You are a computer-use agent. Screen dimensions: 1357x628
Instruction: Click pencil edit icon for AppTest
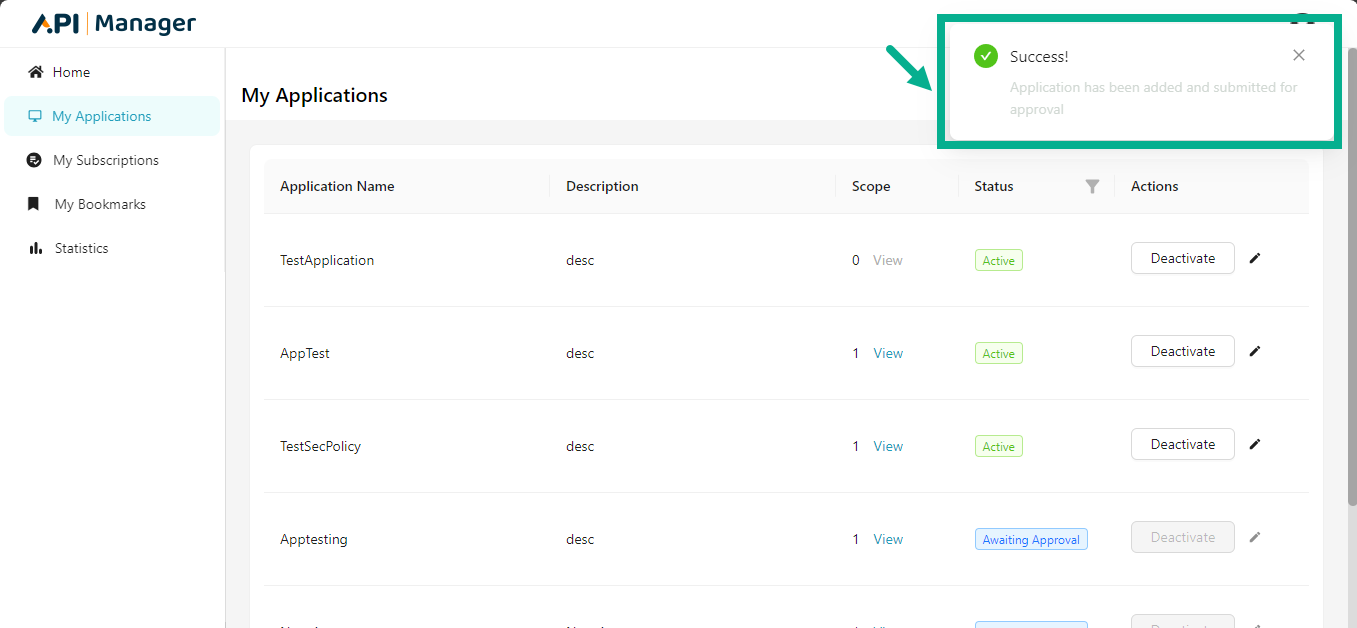click(x=1255, y=351)
